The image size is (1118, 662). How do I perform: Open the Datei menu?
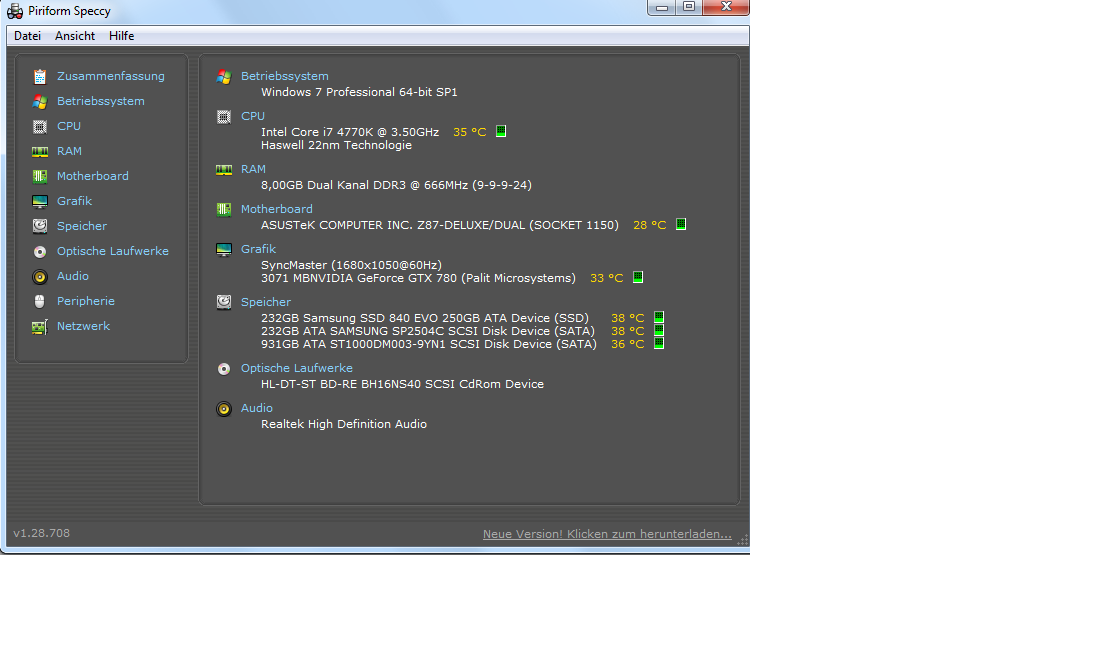click(x=27, y=36)
